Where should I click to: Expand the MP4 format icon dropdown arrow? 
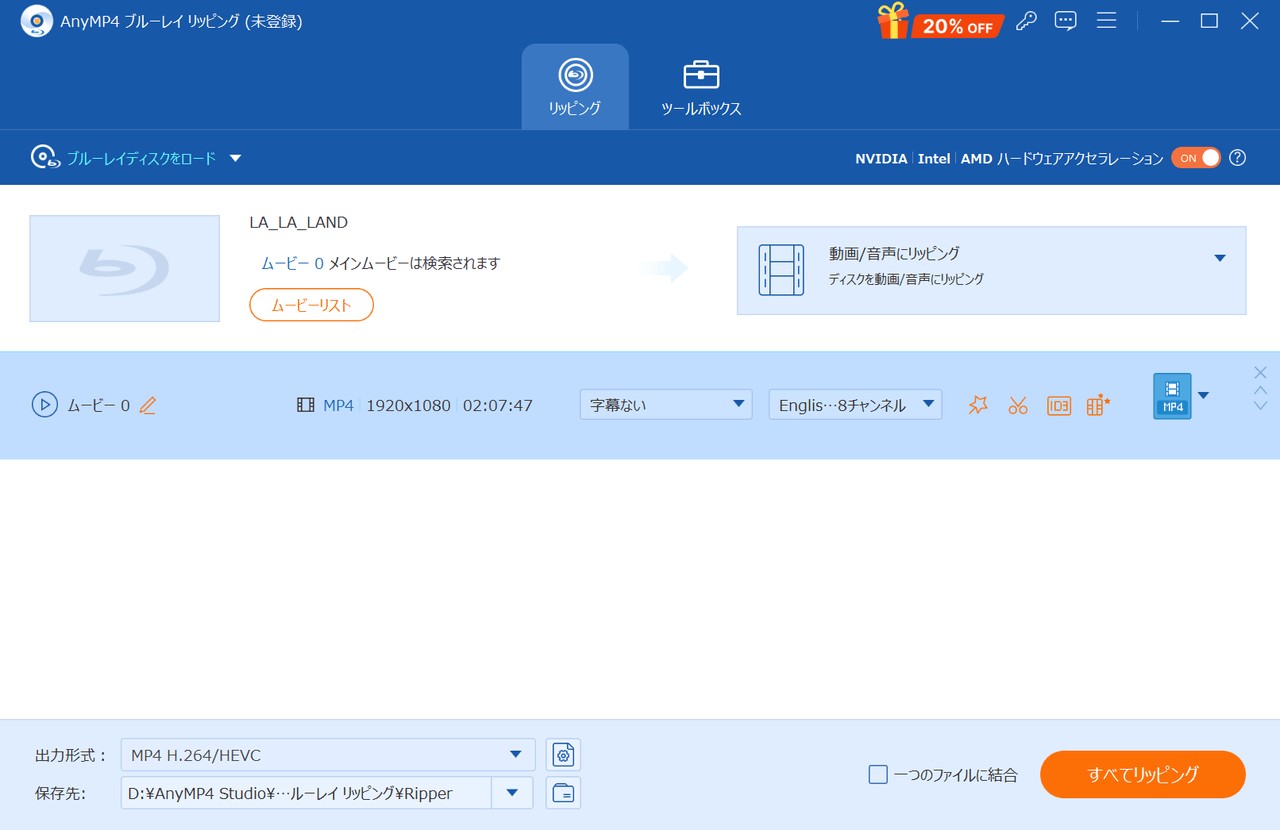(x=1203, y=395)
